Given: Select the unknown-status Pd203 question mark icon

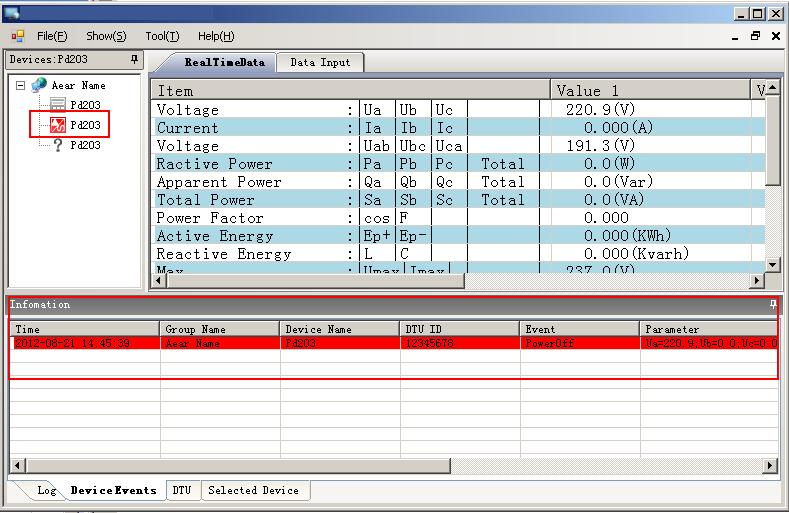Looking at the screenshot, I should click(x=58, y=145).
